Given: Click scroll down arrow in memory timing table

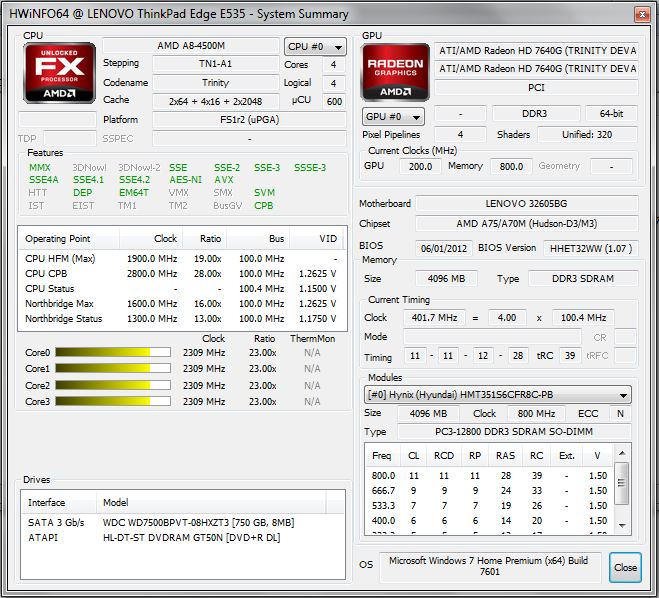Looking at the screenshot, I should tap(622, 525).
